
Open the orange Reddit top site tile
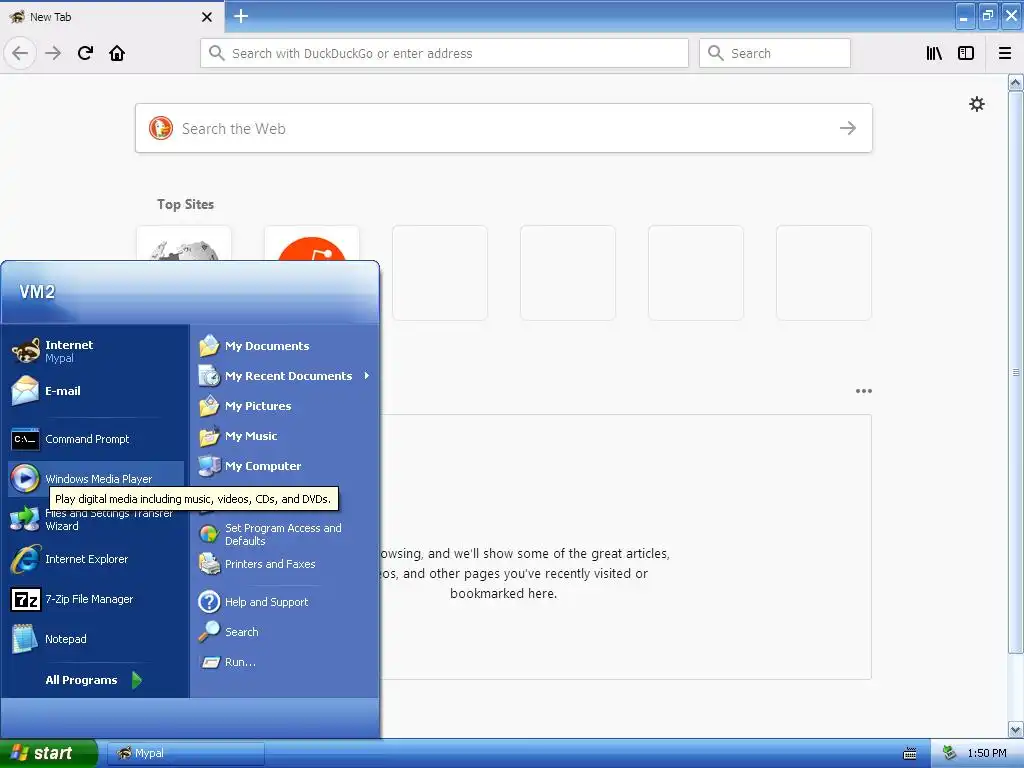coord(312,244)
